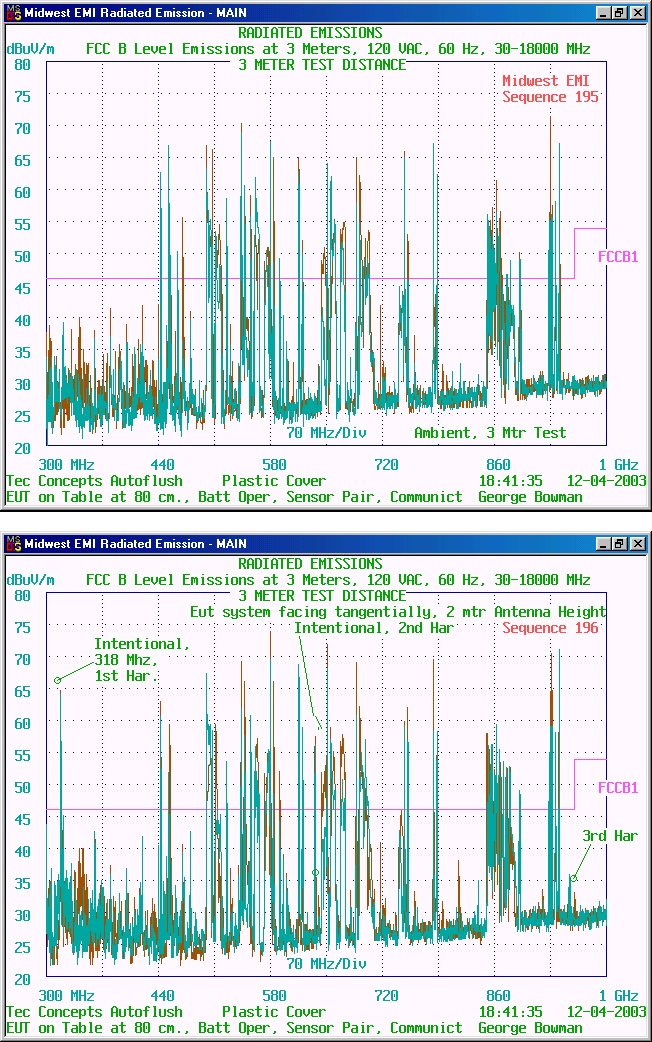Screen dimensions: 652x1042
Task: Select the FCCB1 limit label in the bottom plot
Action: point(618,788)
